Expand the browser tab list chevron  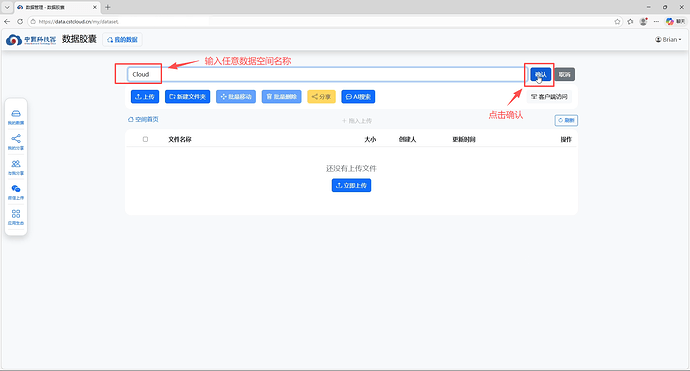click(x=7, y=7)
